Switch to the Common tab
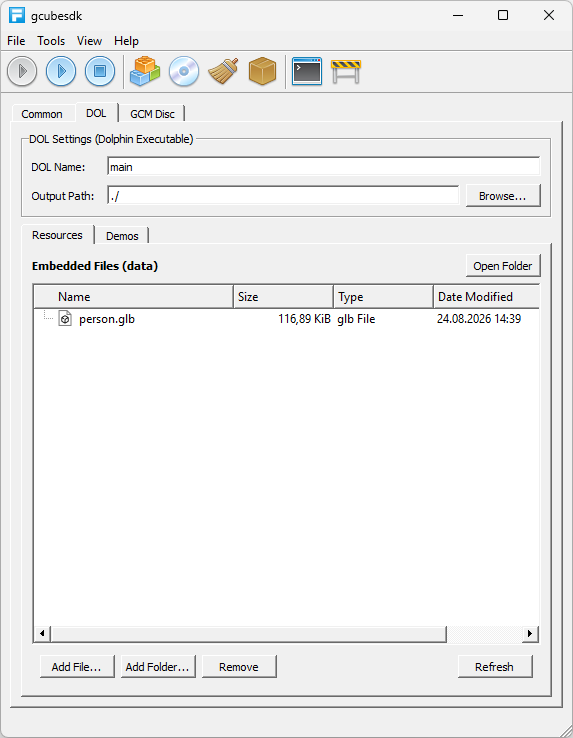 42,114
